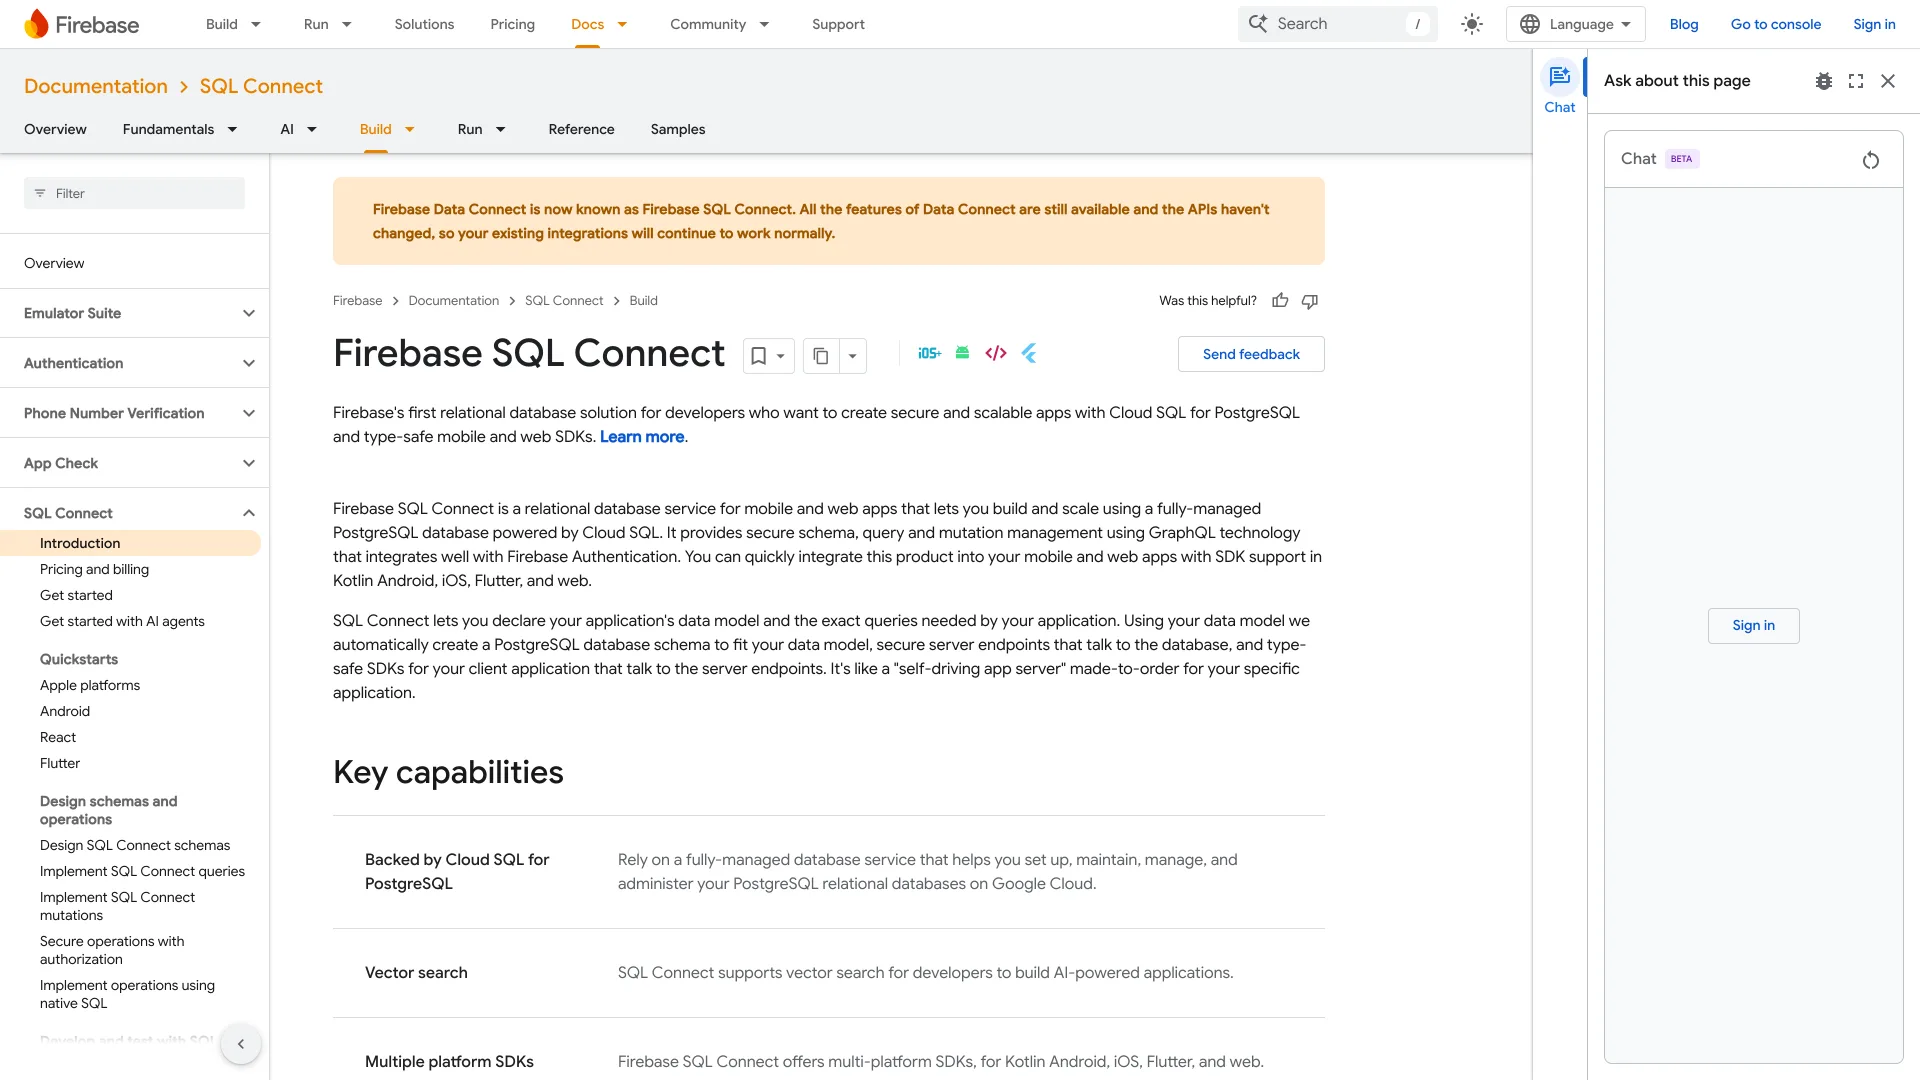
Task: Select the Samples tab
Action: coord(678,129)
